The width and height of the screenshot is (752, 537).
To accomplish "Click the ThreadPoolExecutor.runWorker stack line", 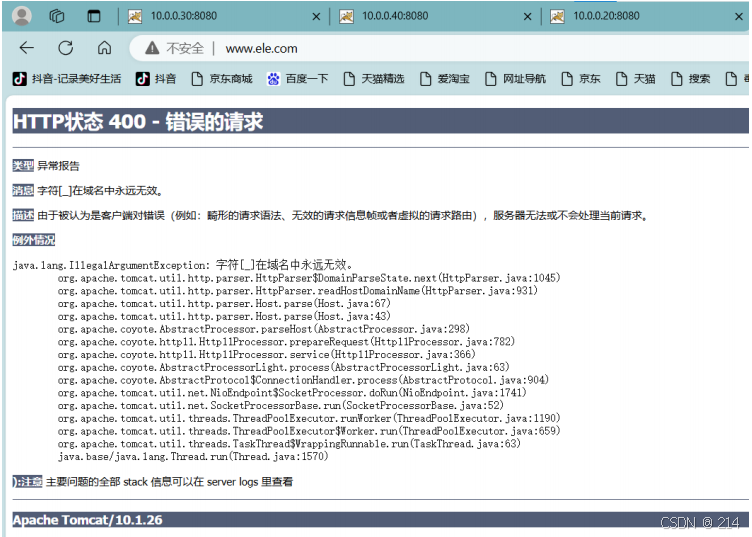I will tap(309, 418).
